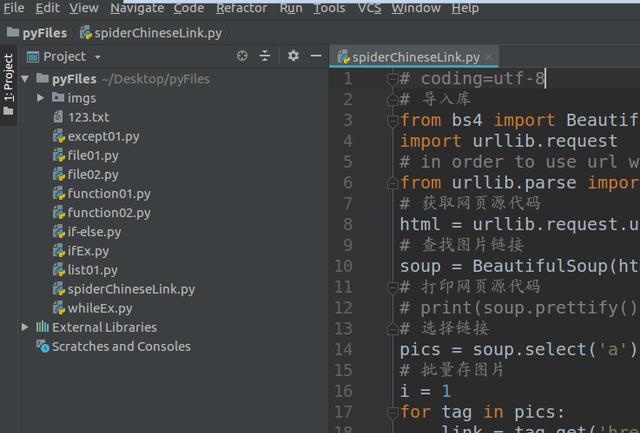
Task: Select file02.py in project tree
Action: click(x=93, y=175)
